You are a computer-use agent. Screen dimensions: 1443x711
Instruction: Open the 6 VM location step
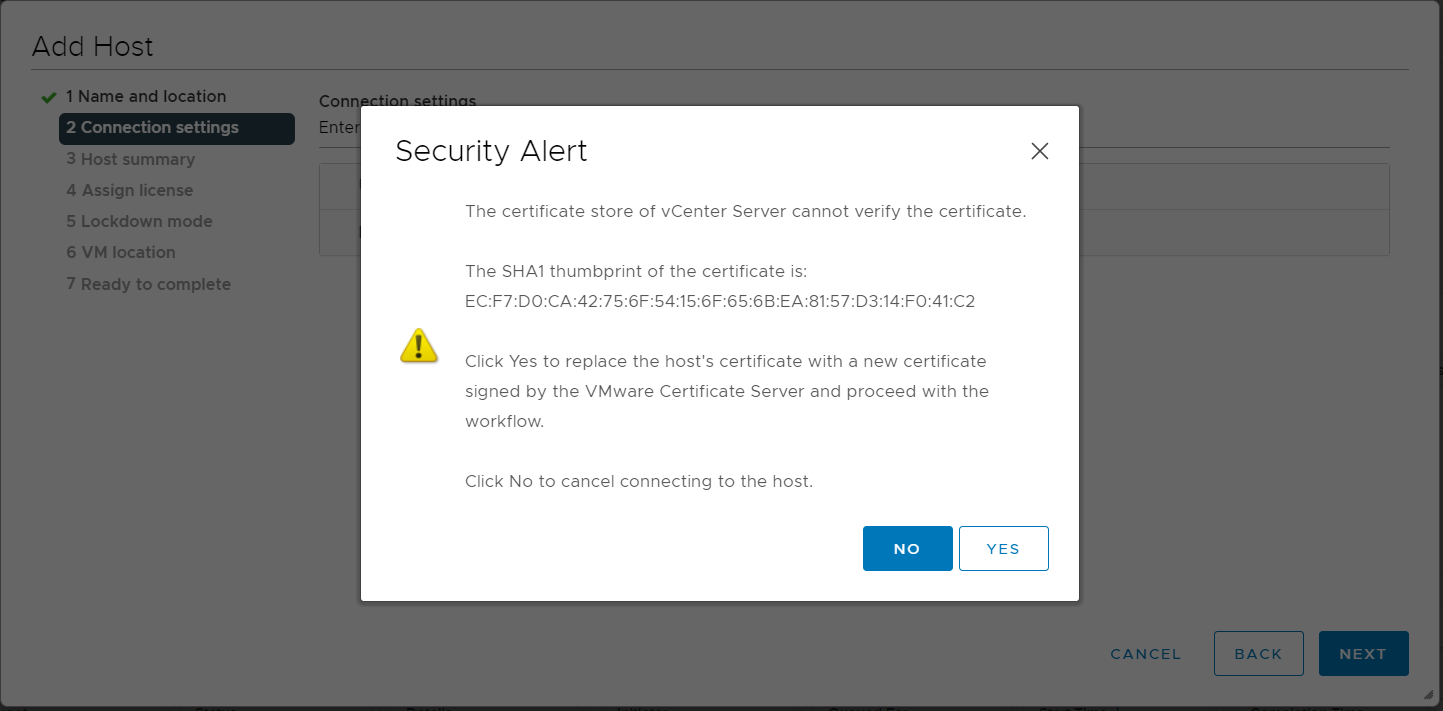pos(120,252)
